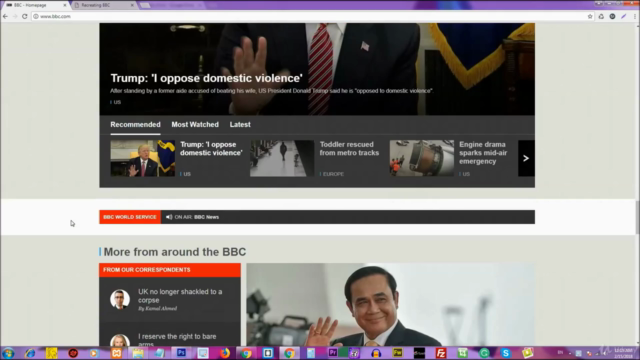
Task: Open the 'Toddler rescued from metro tracks' story
Action: (349, 149)
